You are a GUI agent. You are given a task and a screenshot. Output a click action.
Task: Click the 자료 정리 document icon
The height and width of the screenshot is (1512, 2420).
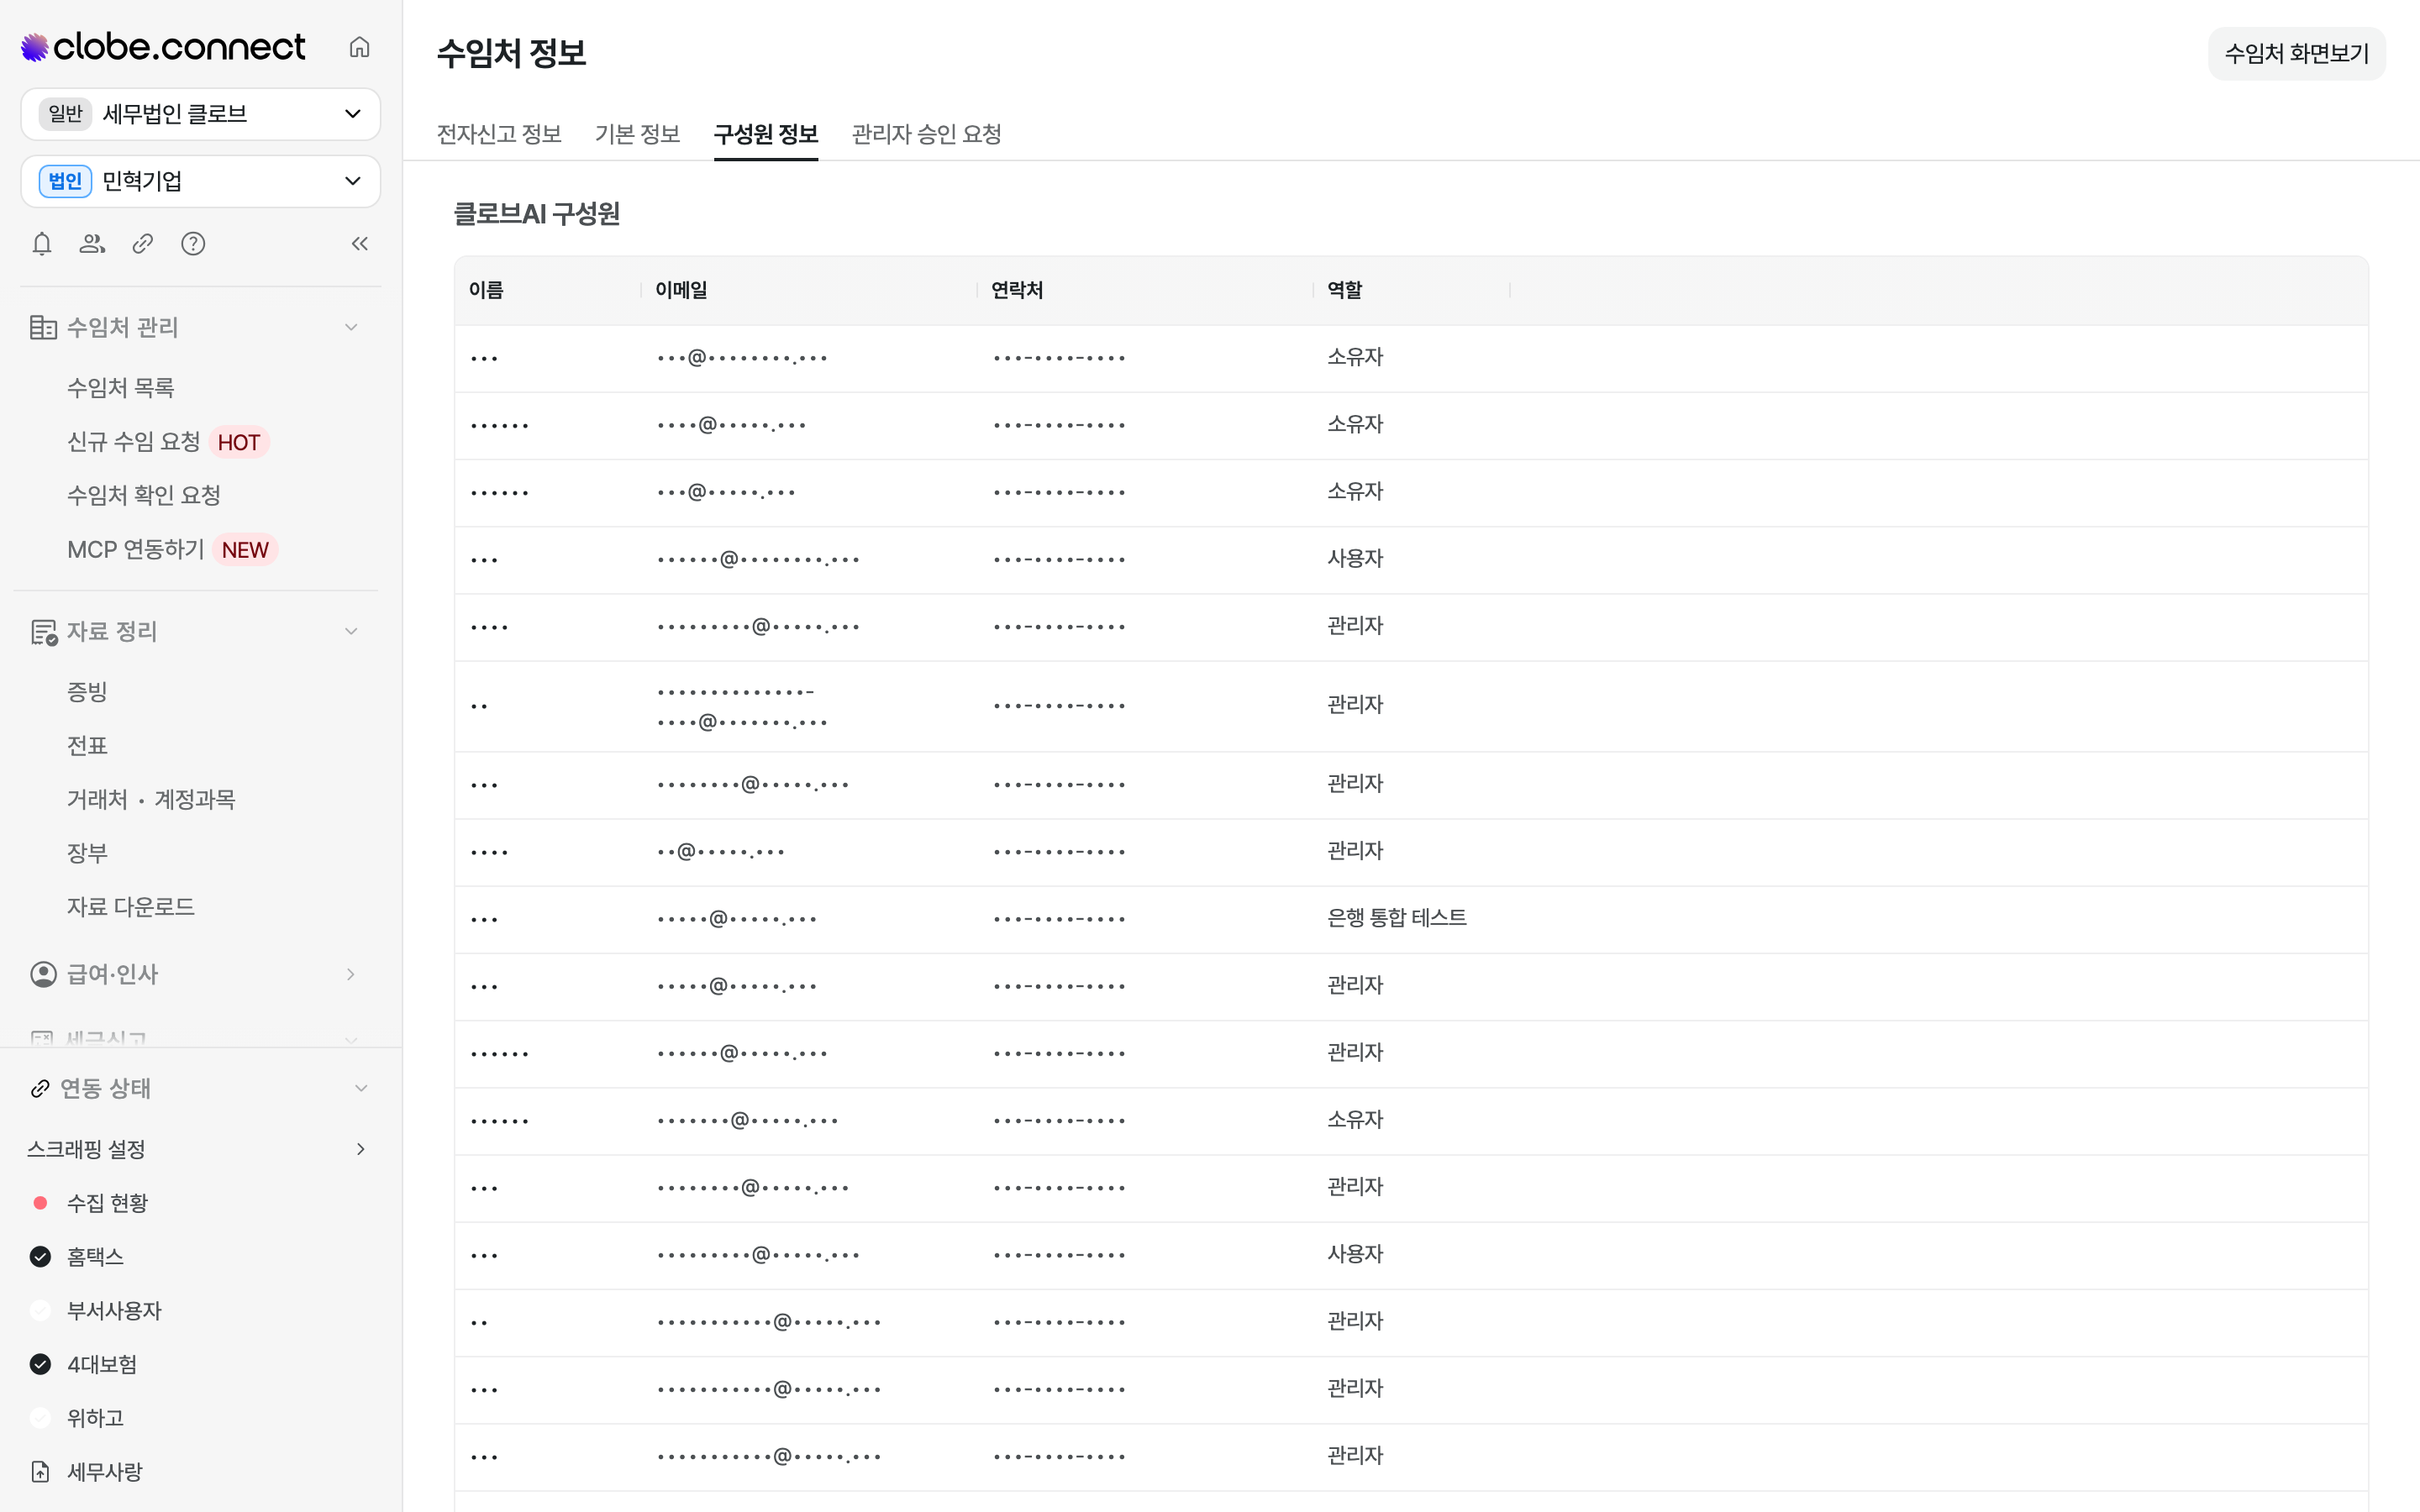click(43, 632)
